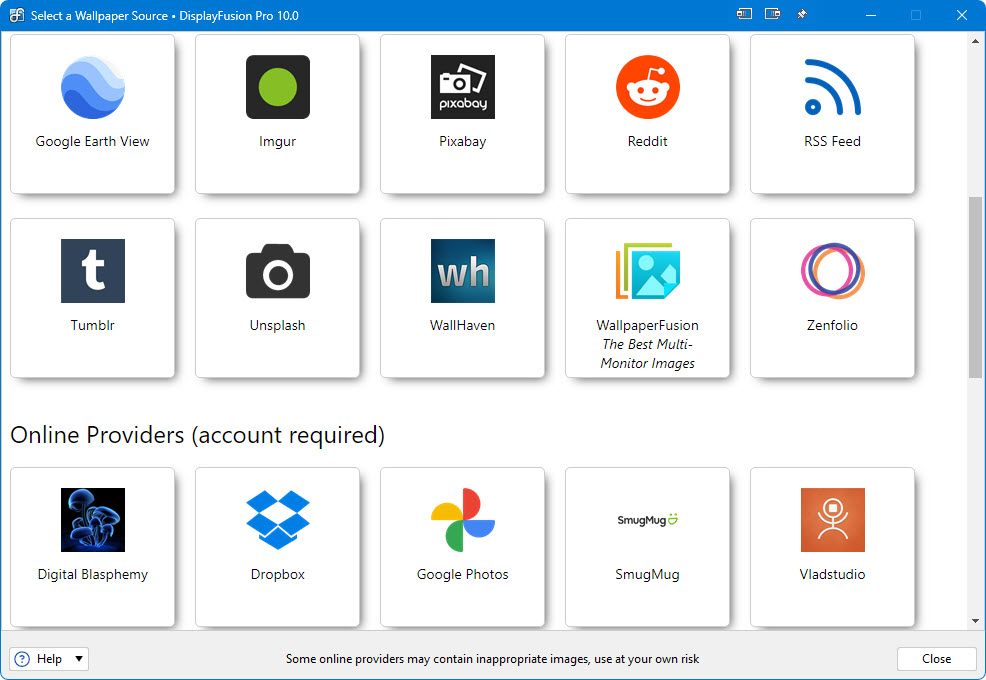Choose the Tumblr provider
Image resolution: width=986 pixels, height=680 pixels.
[92, 297]
